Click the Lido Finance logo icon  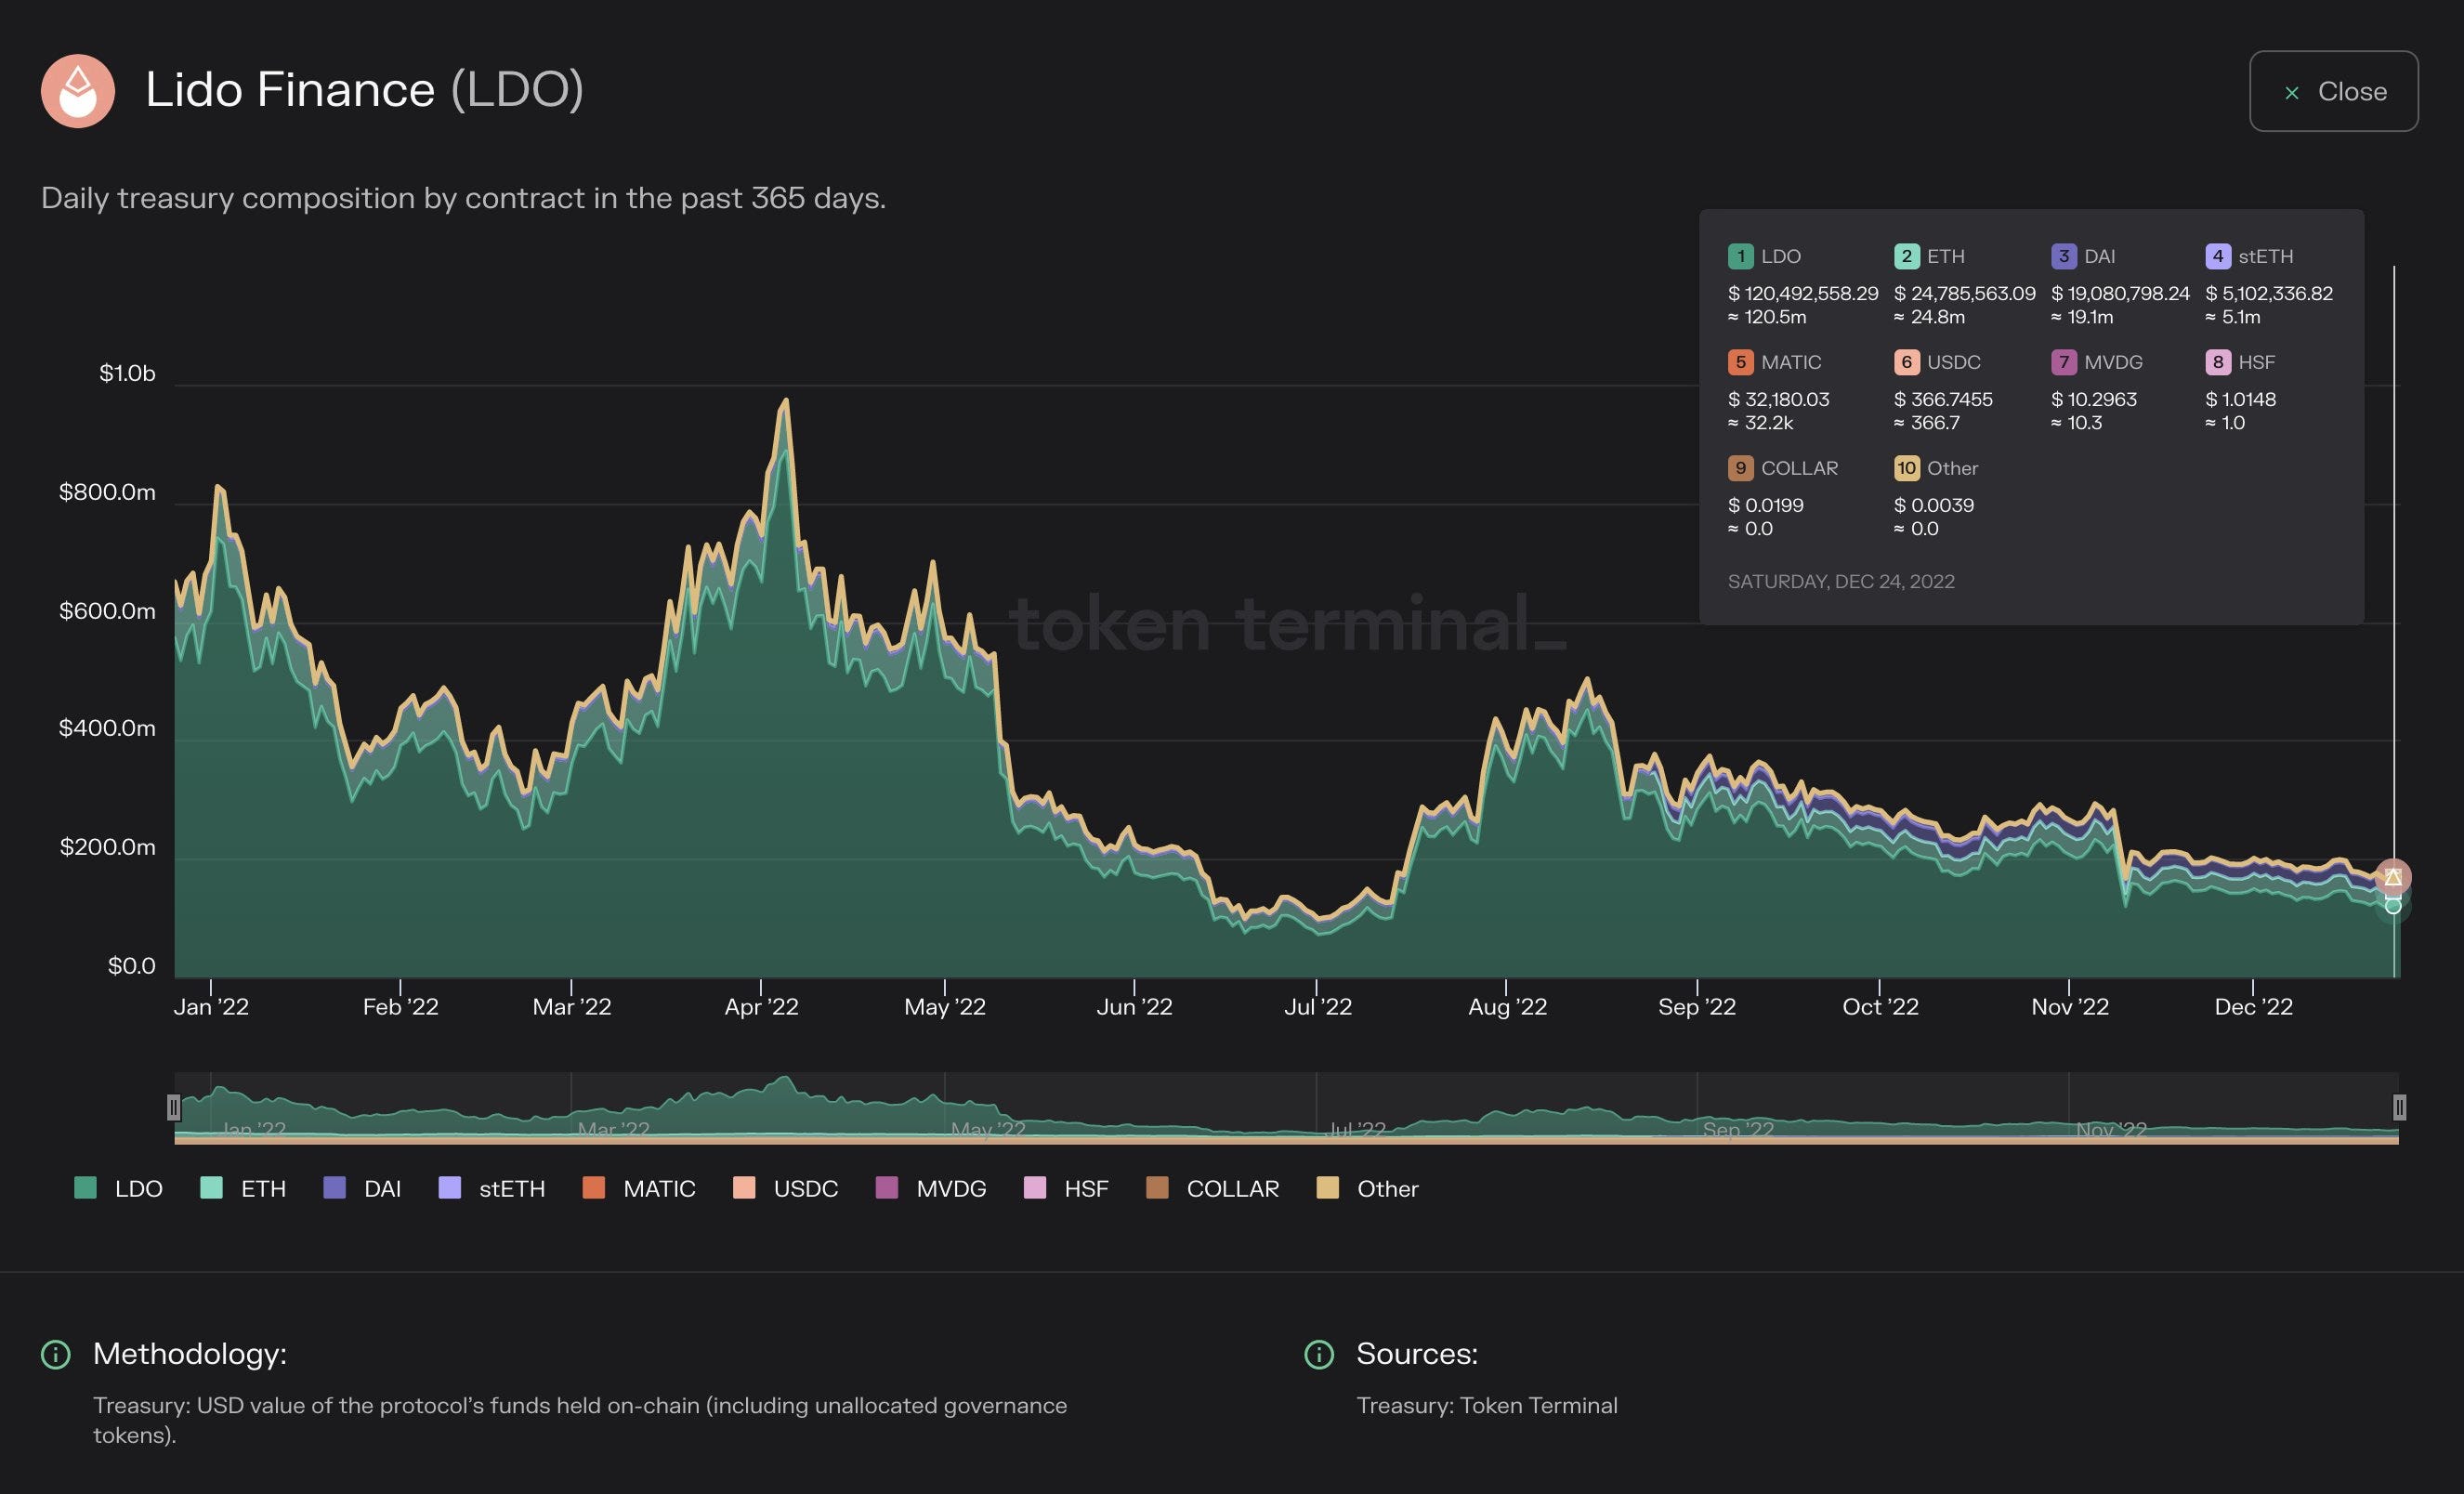78,93
